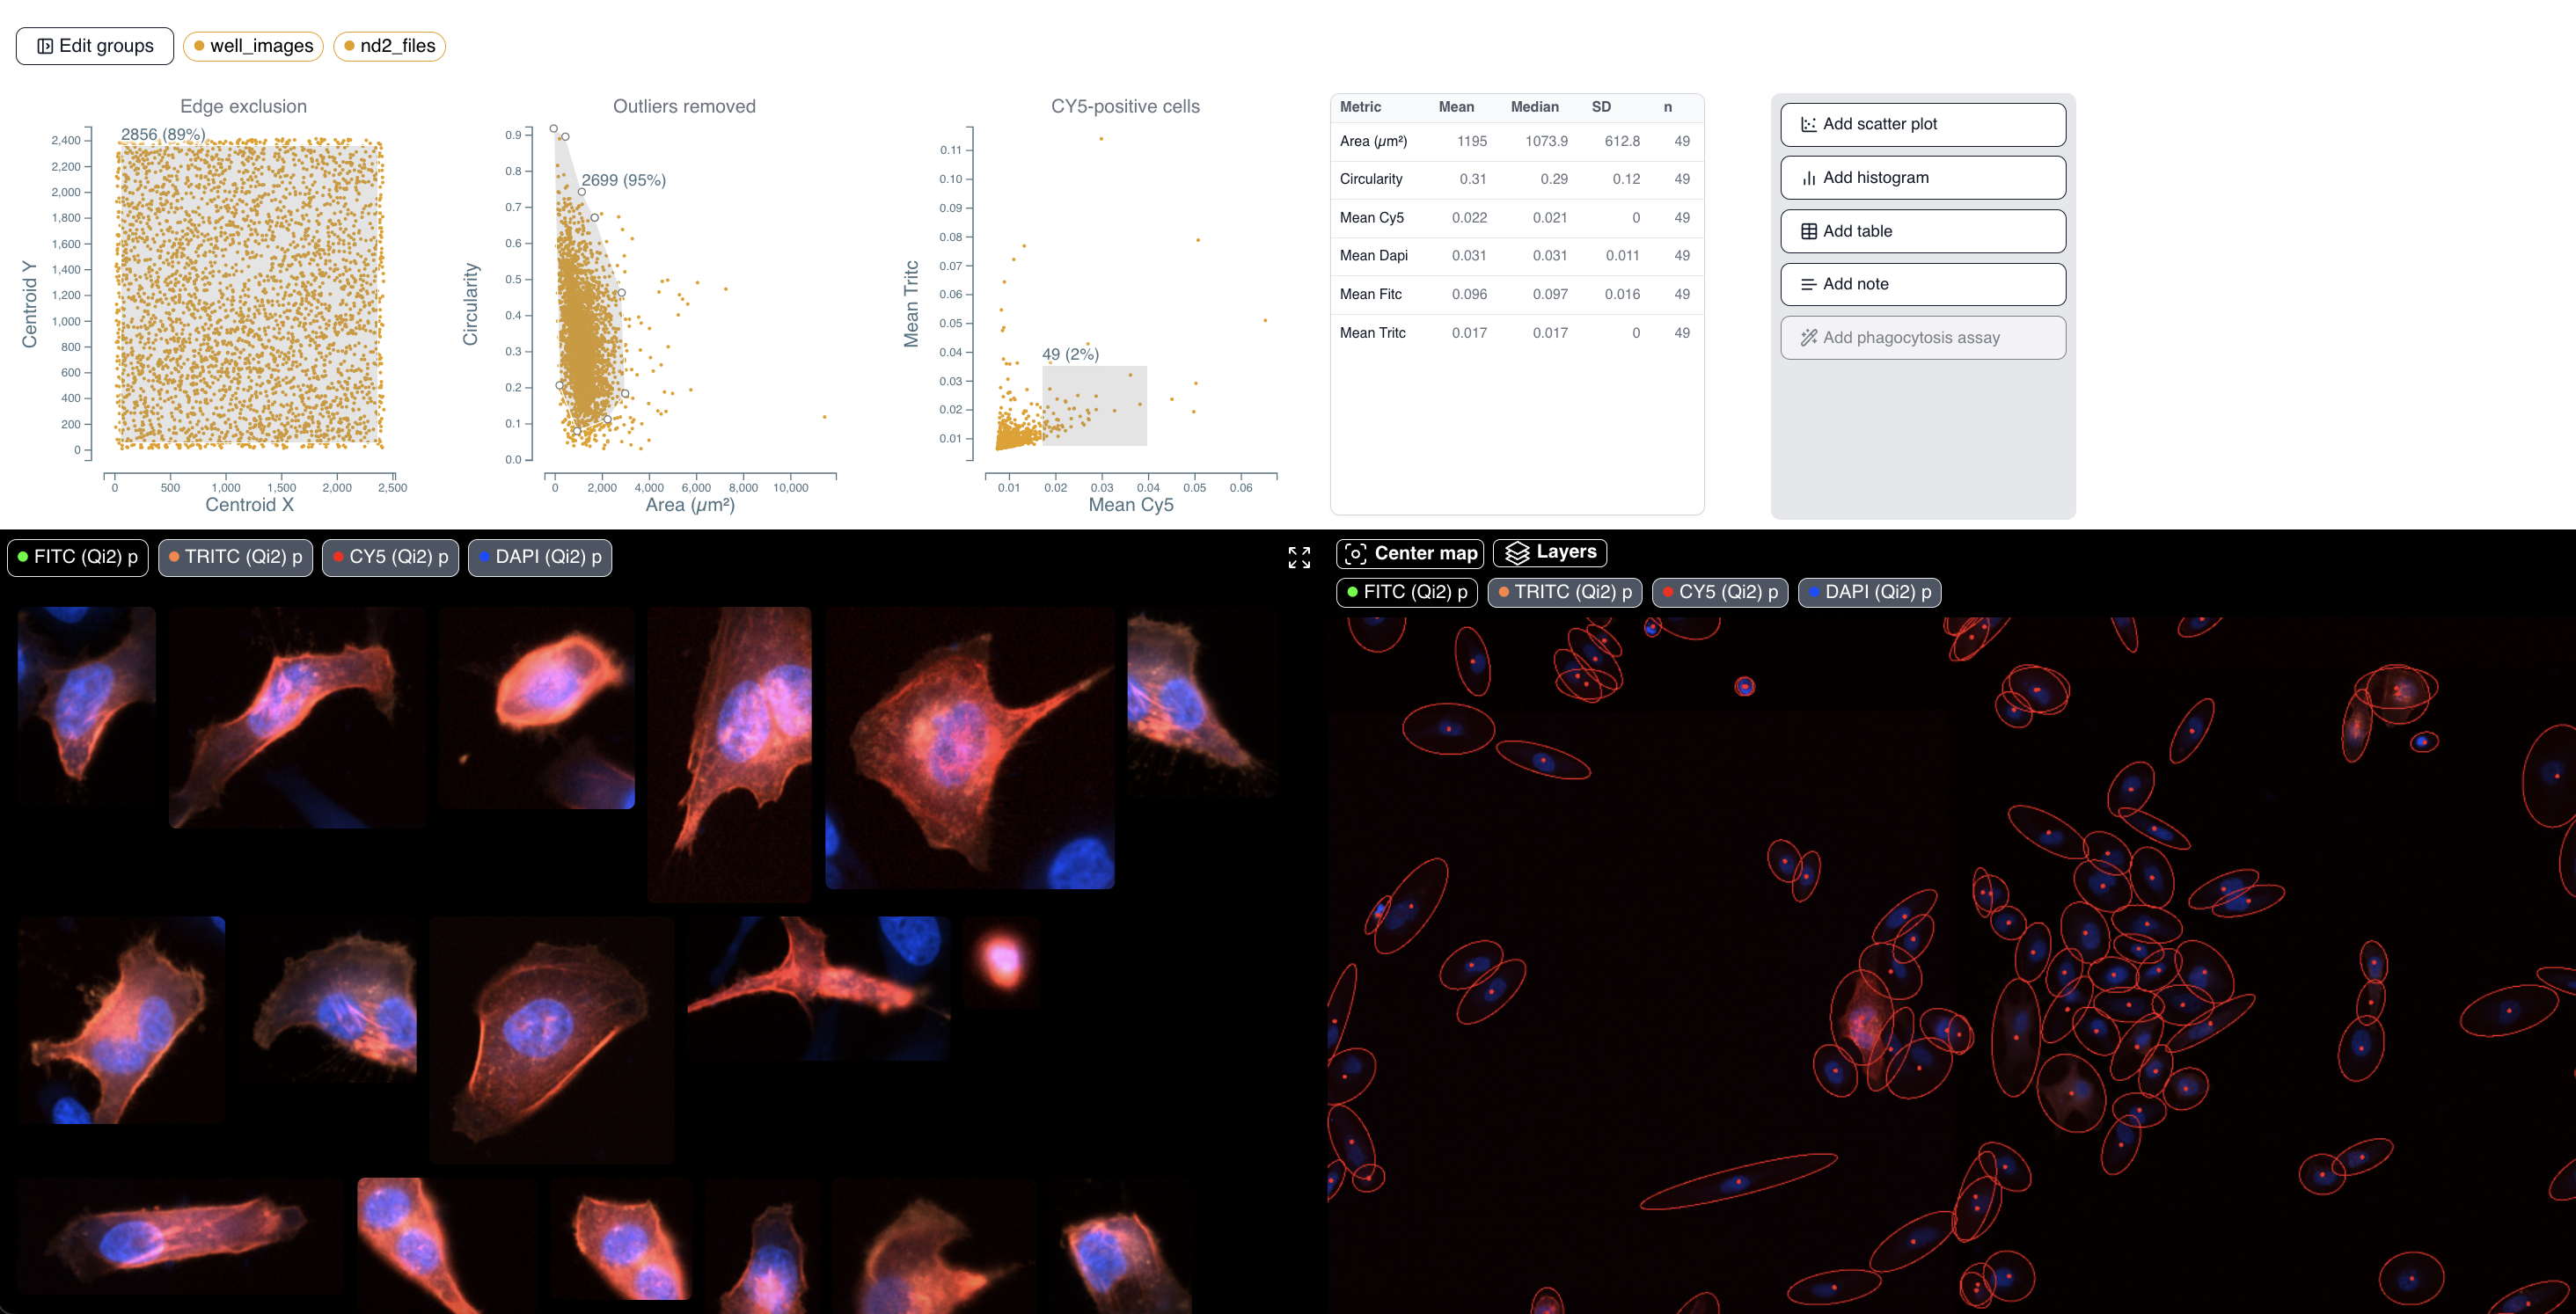This screenshot has width=2576, height=1314.
Task: Click the Add histogram button
Action: [x=1922, y=178]
